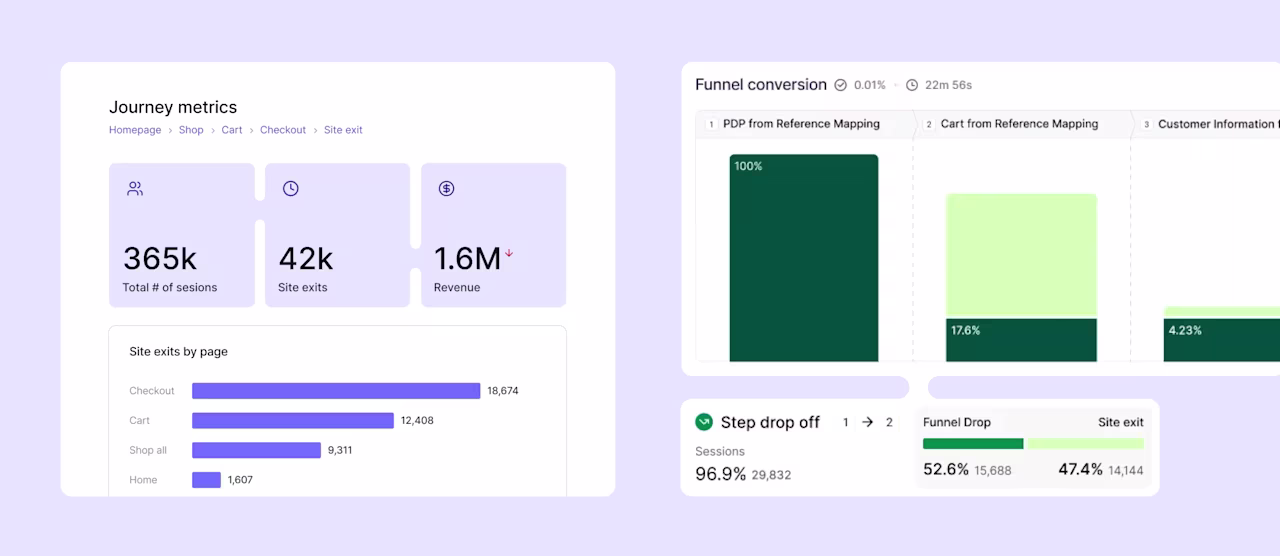Click the dark green Funnel Drop progress bar

(973, 443)
